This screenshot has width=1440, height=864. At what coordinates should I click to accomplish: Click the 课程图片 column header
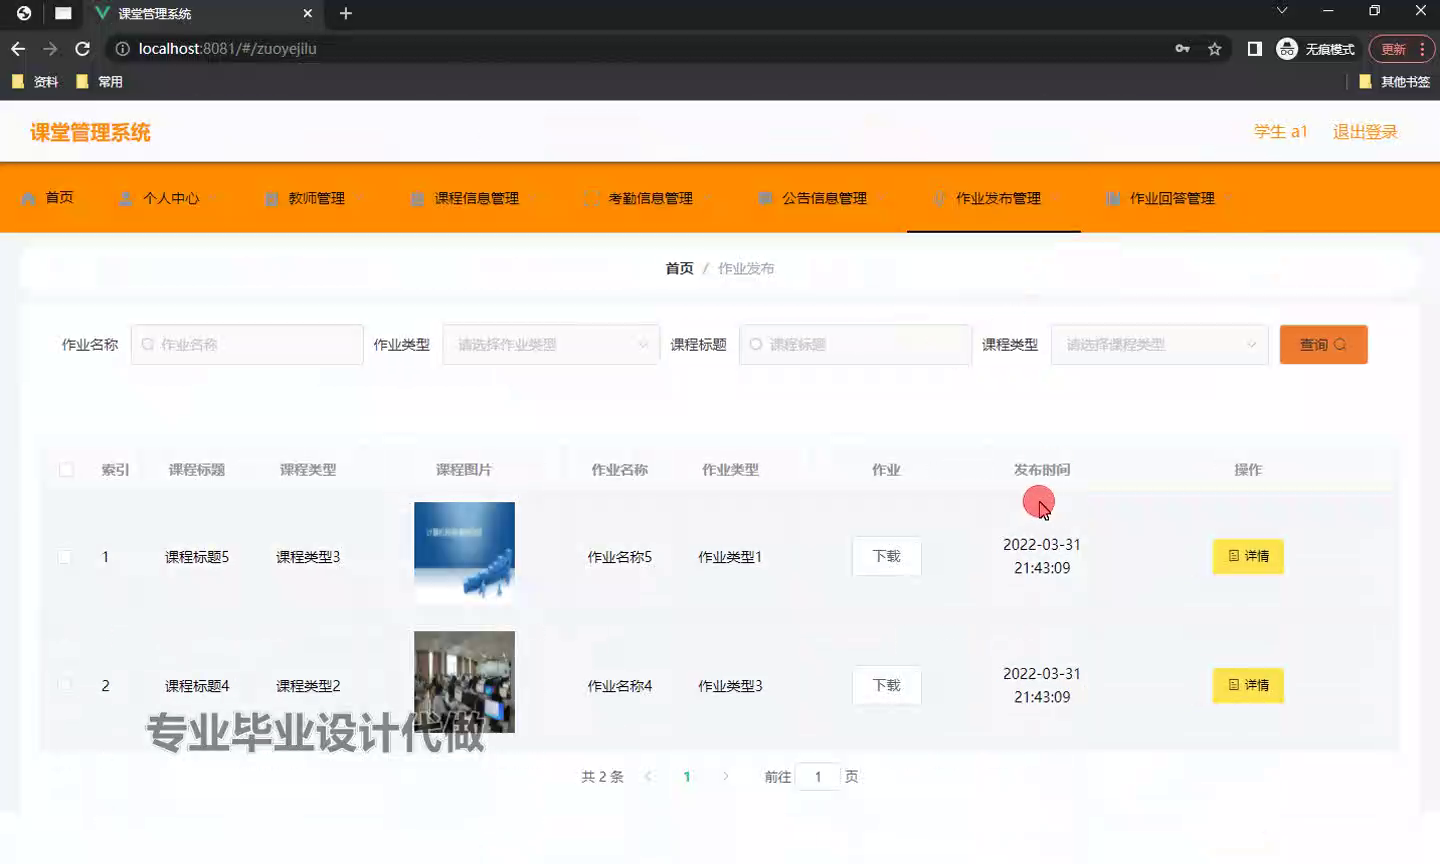click(x=464, y=469)
